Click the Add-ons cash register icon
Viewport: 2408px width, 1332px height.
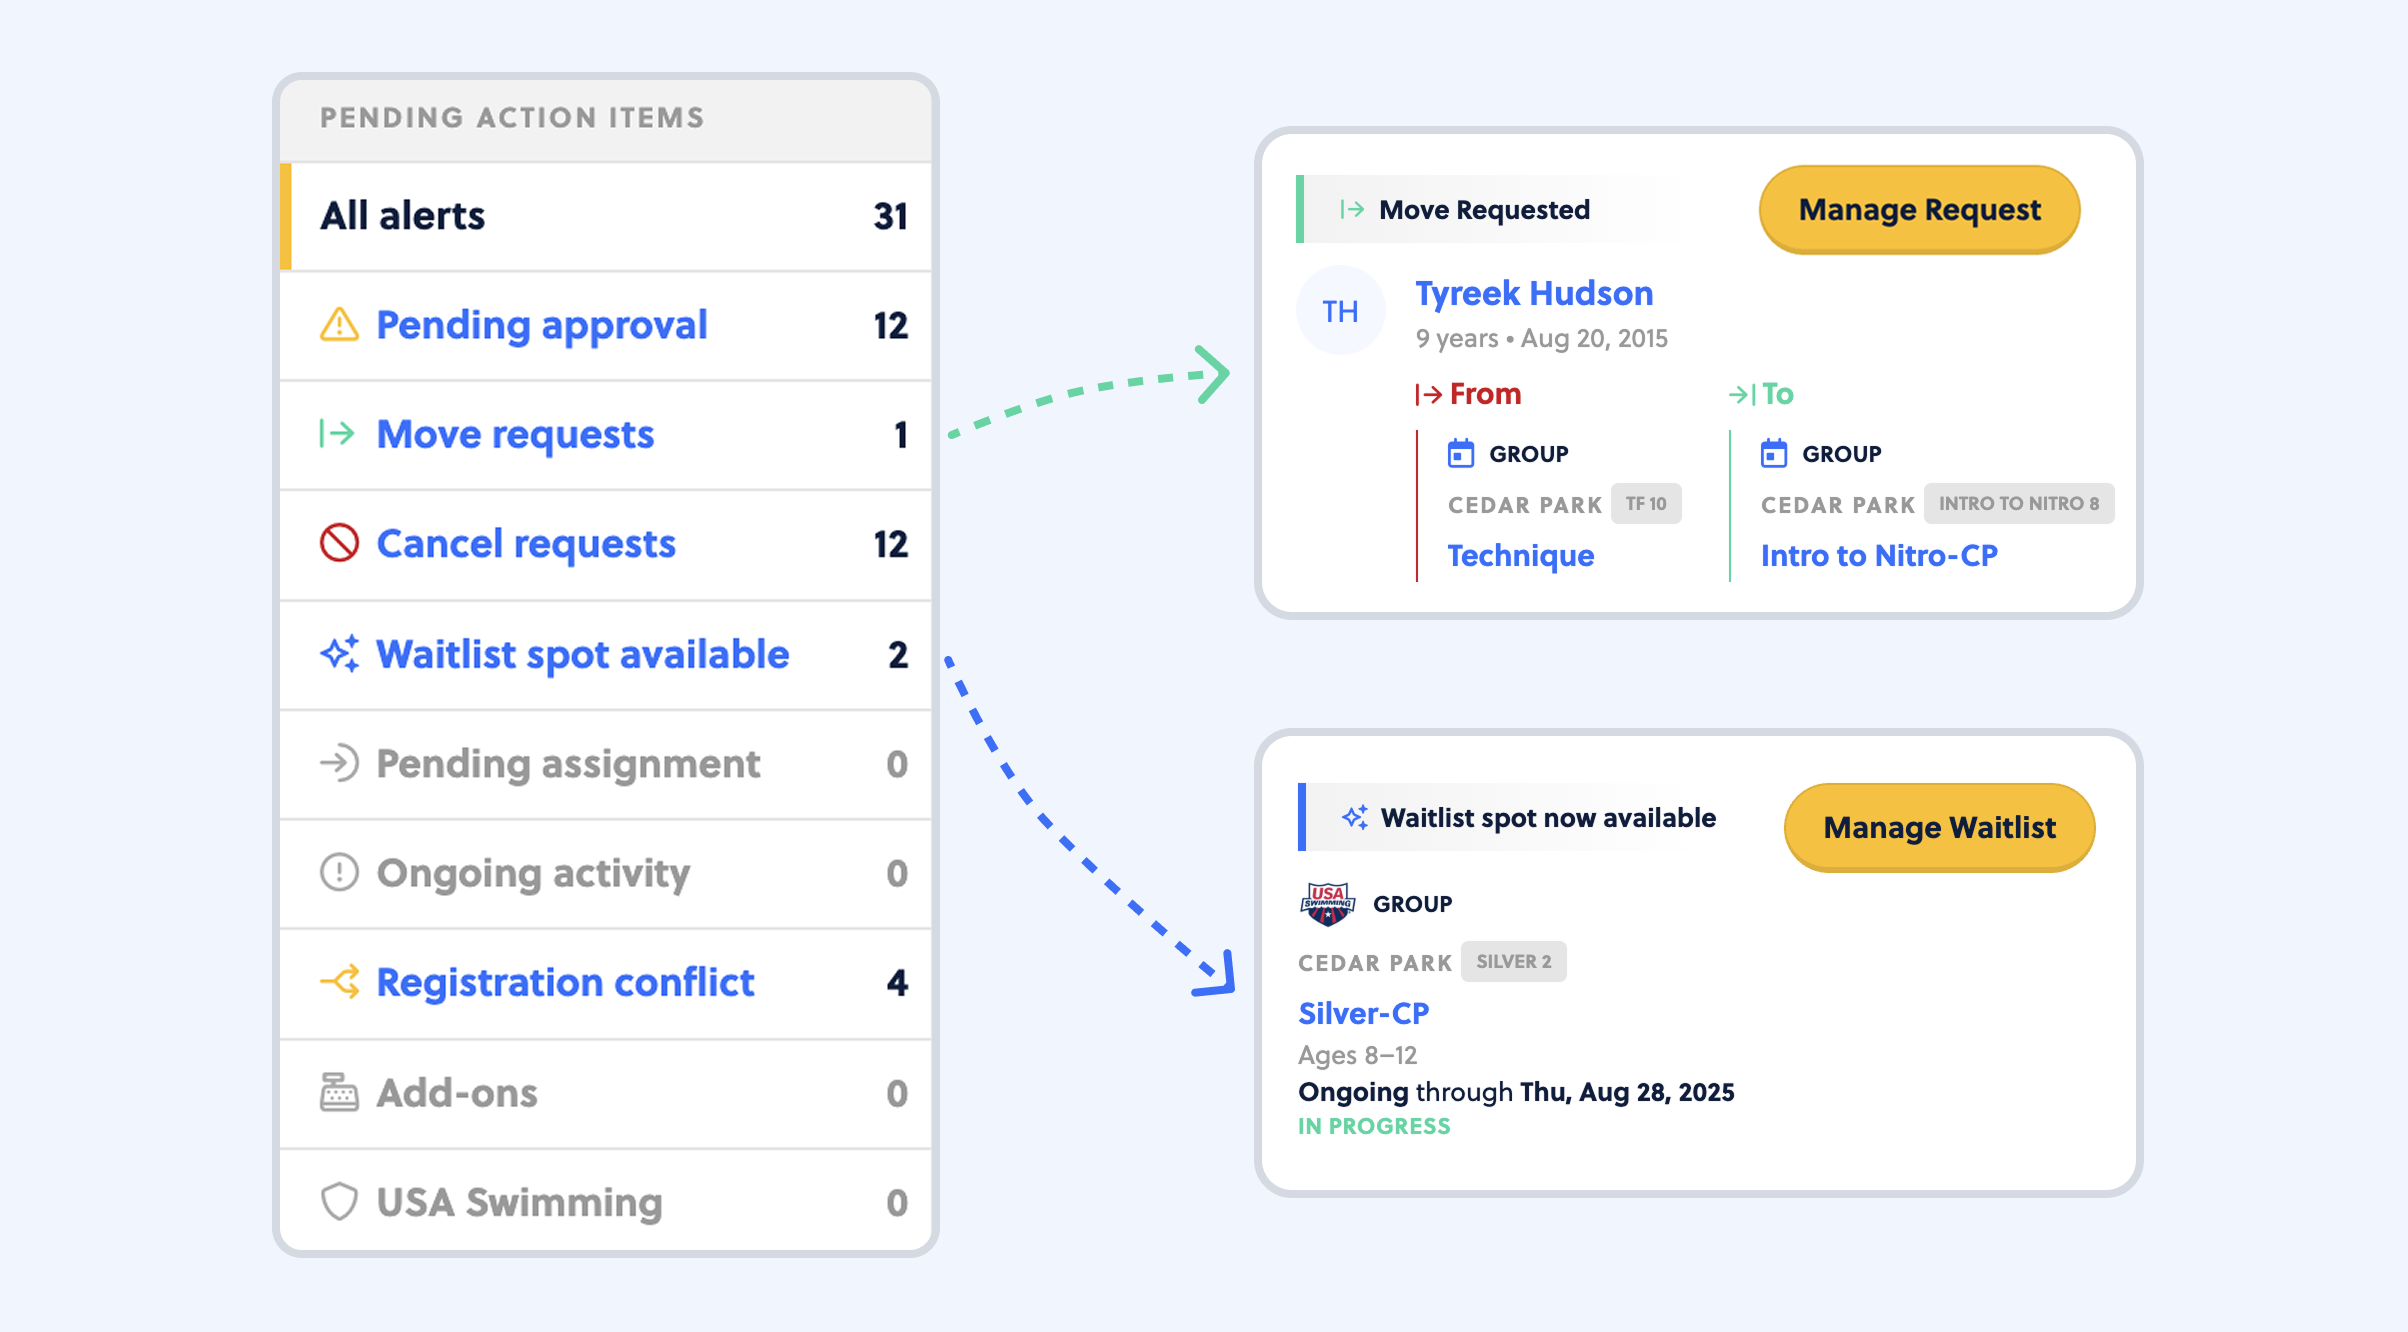point(339,1092)
